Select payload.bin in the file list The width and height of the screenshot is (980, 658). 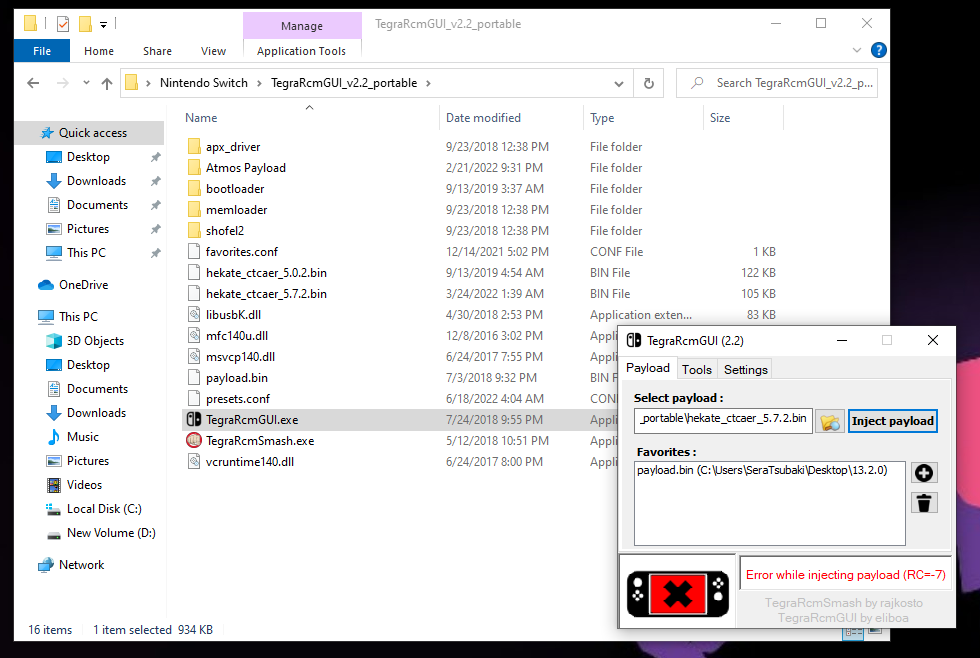236,378
